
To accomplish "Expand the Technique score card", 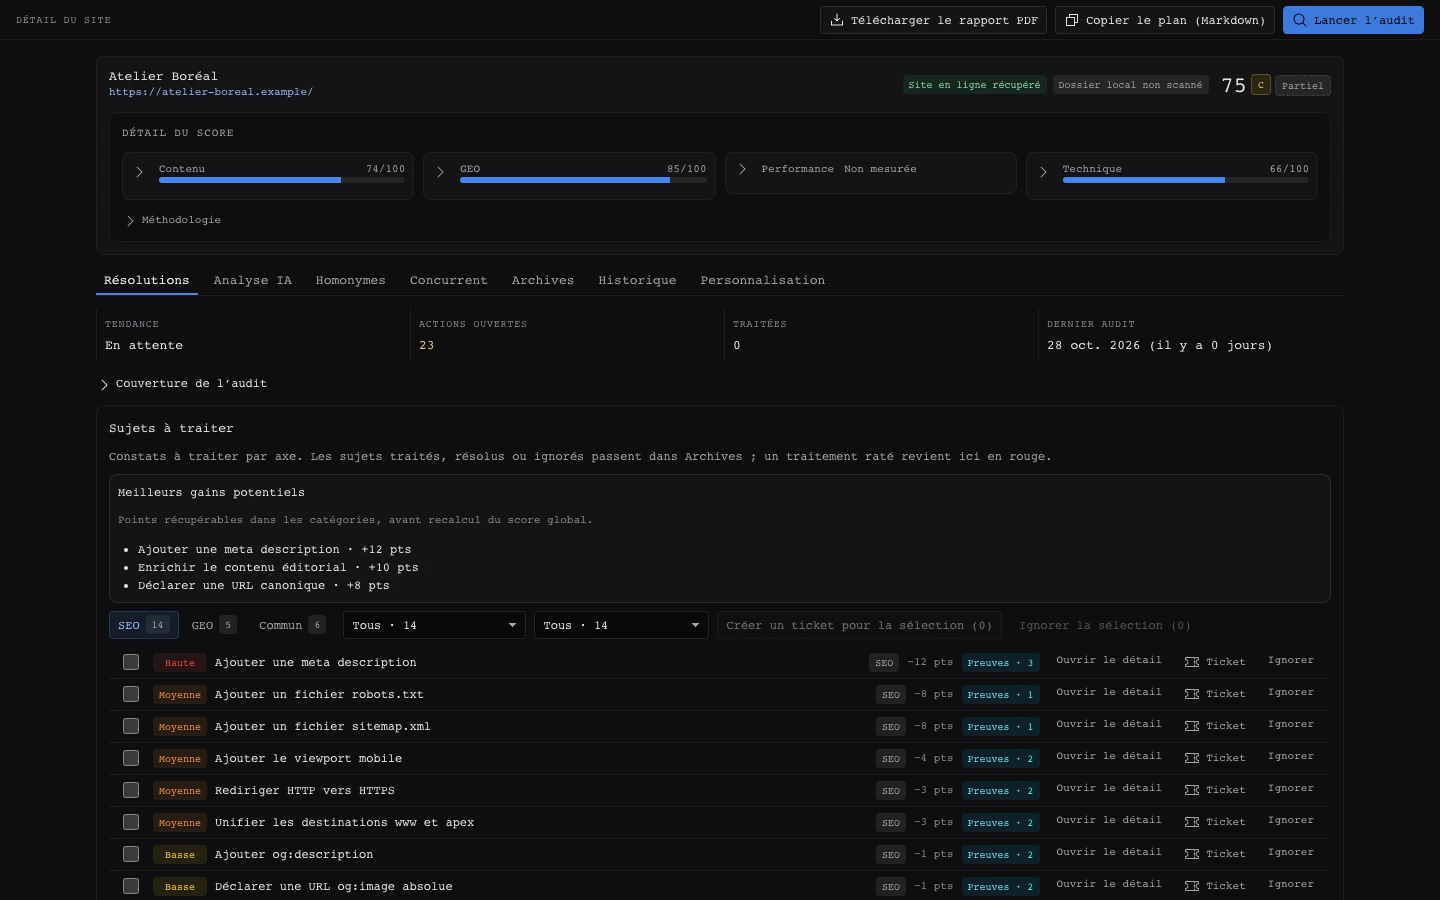I will coord(1043,172).
